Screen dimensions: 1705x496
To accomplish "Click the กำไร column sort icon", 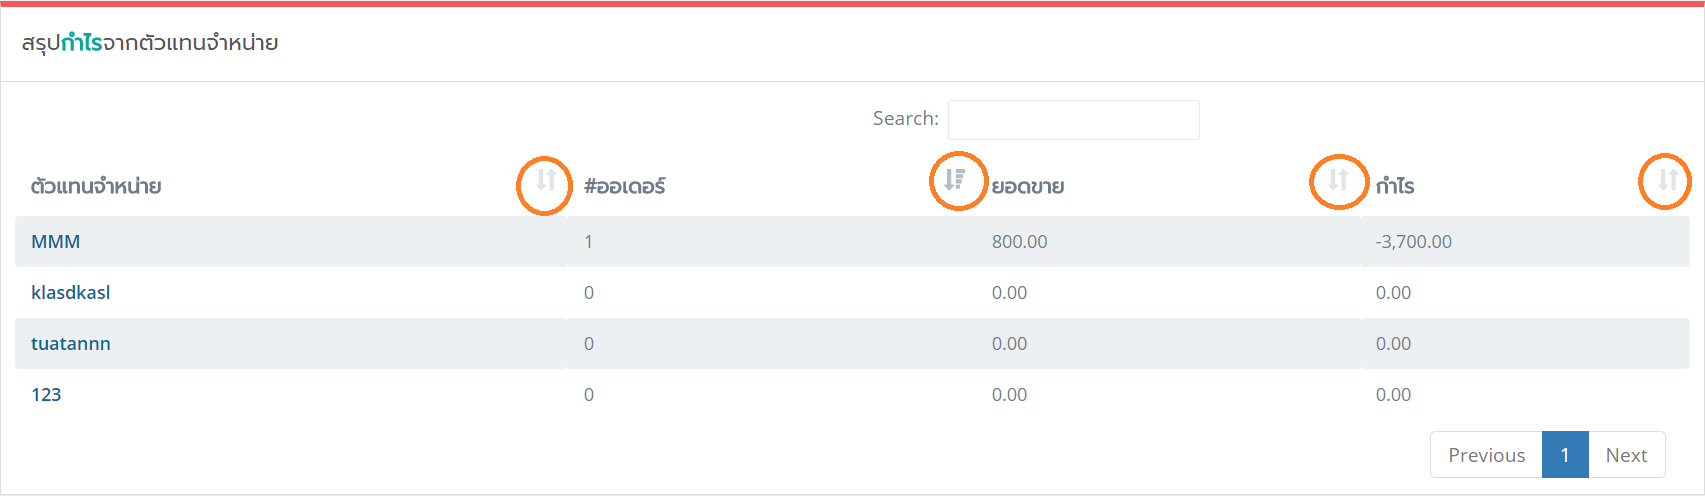I will (1667, 180).
